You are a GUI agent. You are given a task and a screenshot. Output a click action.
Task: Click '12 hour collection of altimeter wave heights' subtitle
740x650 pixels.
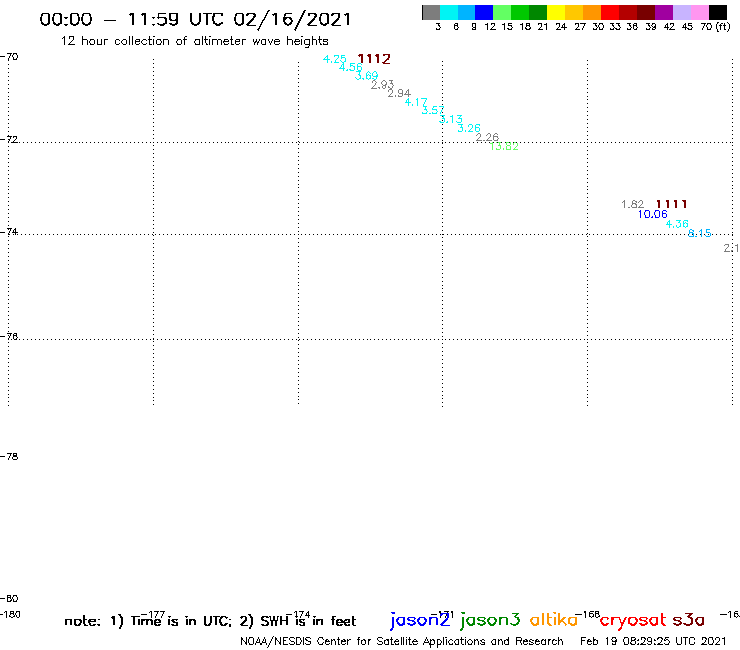194,41
